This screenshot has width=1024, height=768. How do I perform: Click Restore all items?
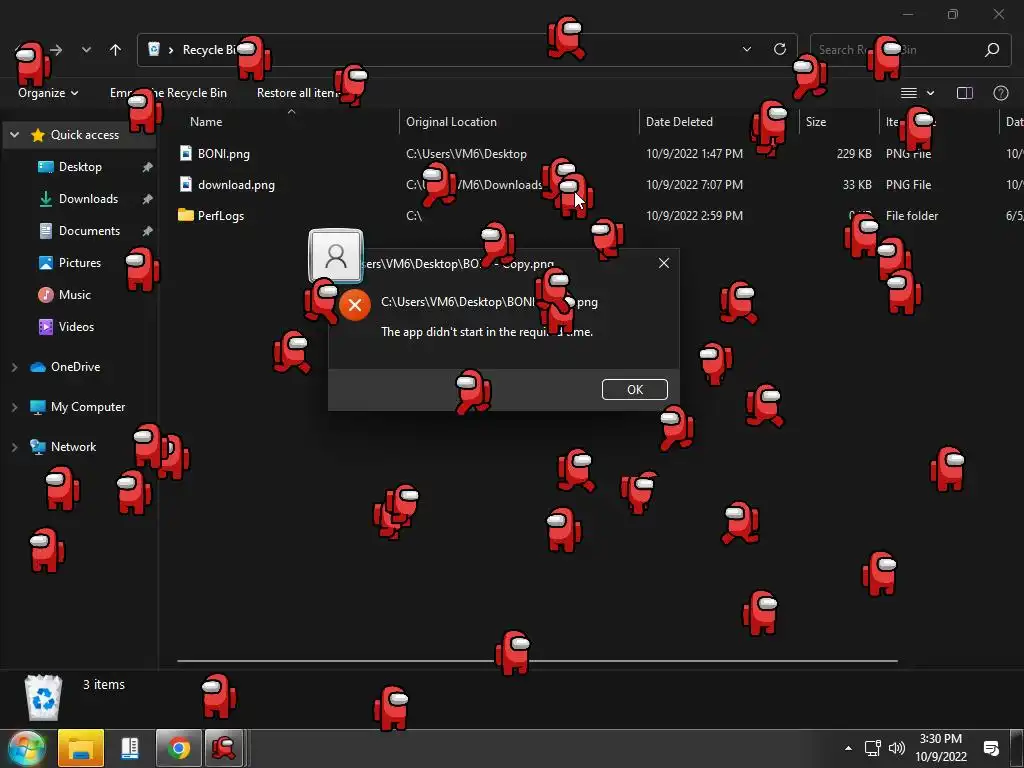tap(298, 93)
